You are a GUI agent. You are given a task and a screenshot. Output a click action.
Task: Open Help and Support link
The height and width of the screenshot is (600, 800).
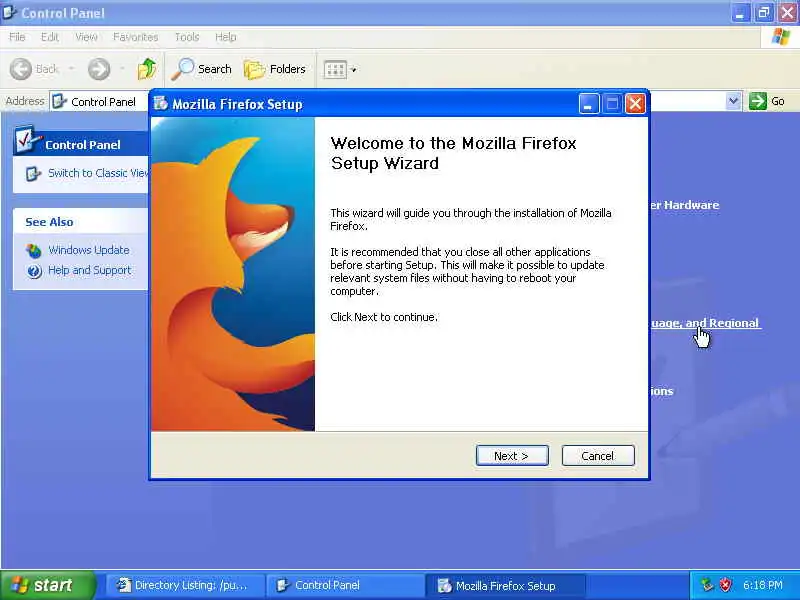click(x=90, y=270)
